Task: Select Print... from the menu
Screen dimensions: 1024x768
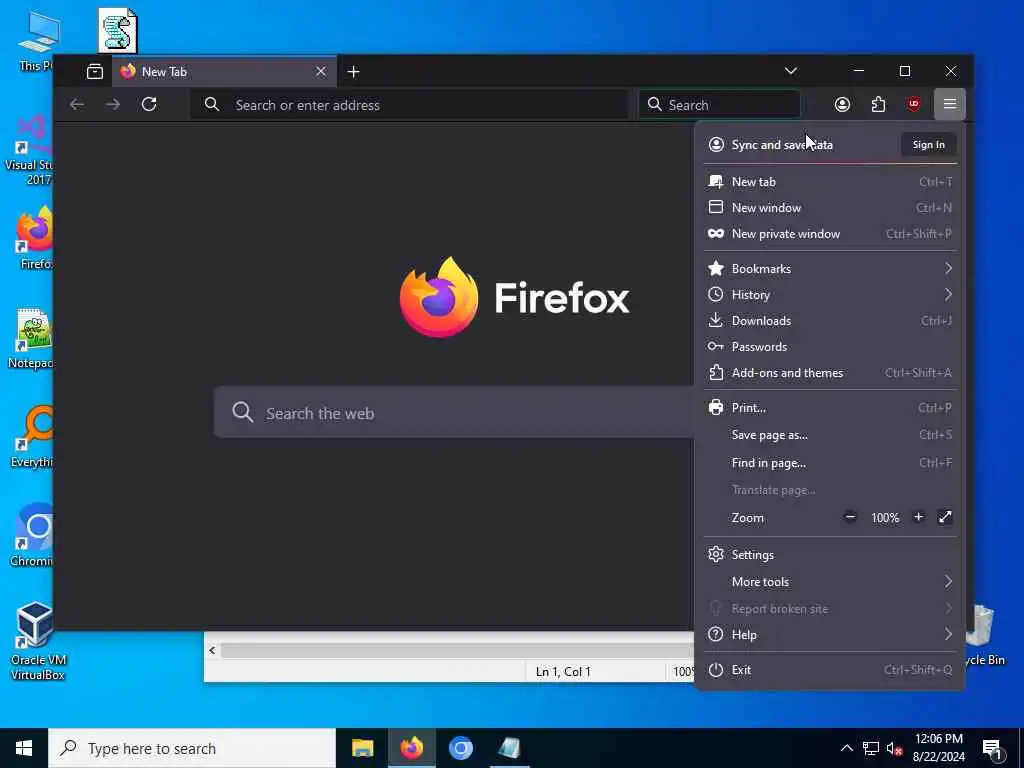Action: tap(830, 408)
